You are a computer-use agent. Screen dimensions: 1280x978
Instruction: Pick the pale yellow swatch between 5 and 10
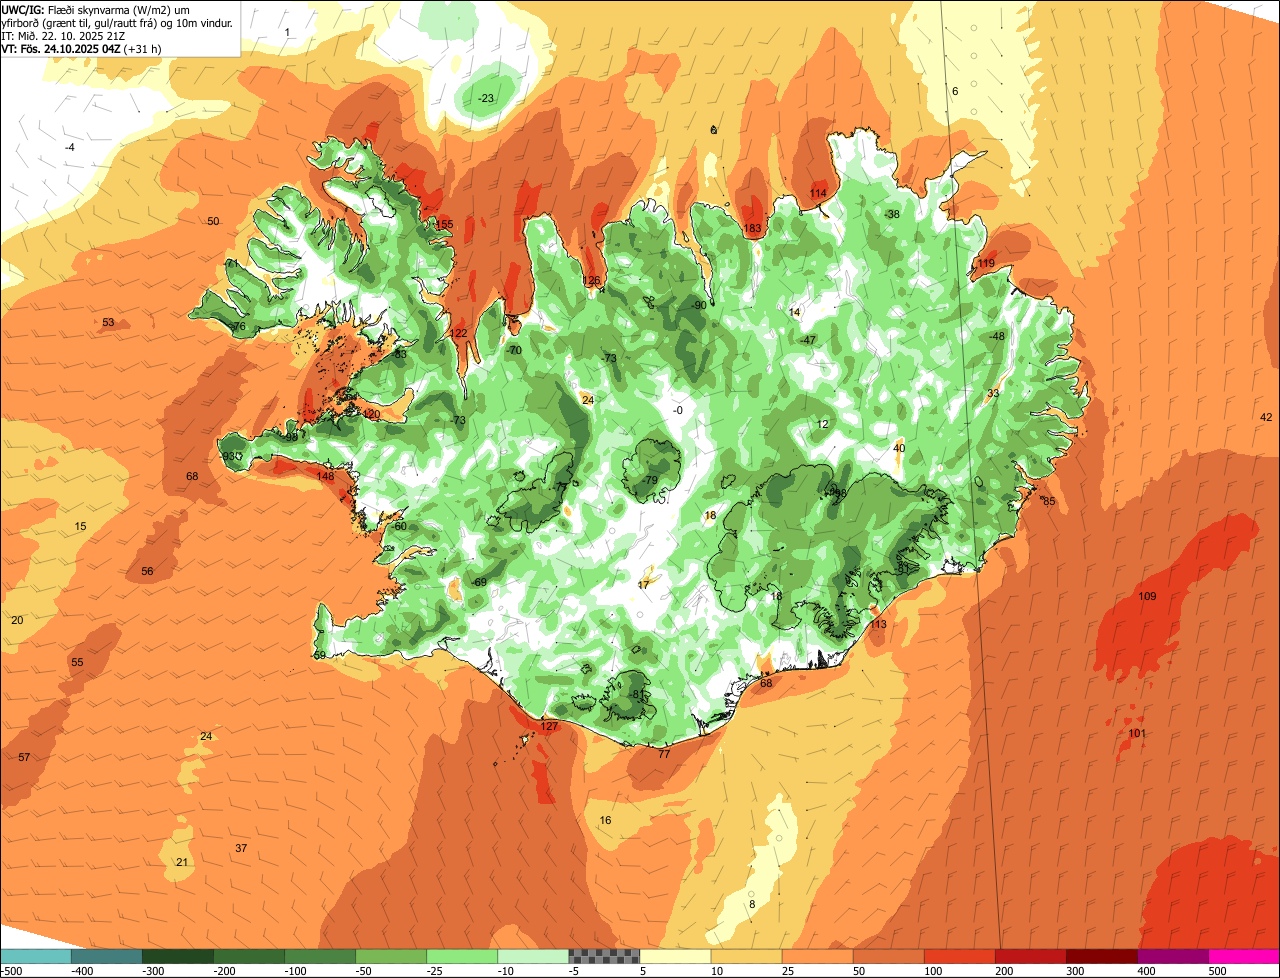675,956
